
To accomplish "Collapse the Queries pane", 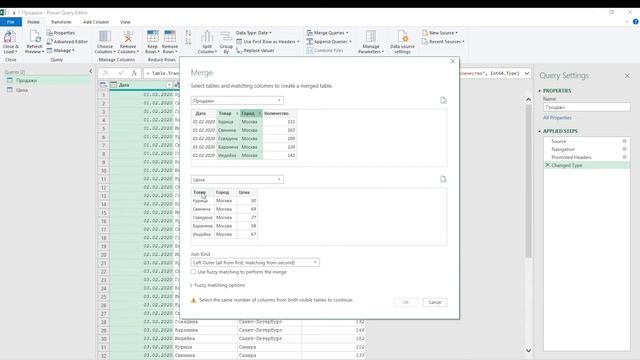I will 91,71.
